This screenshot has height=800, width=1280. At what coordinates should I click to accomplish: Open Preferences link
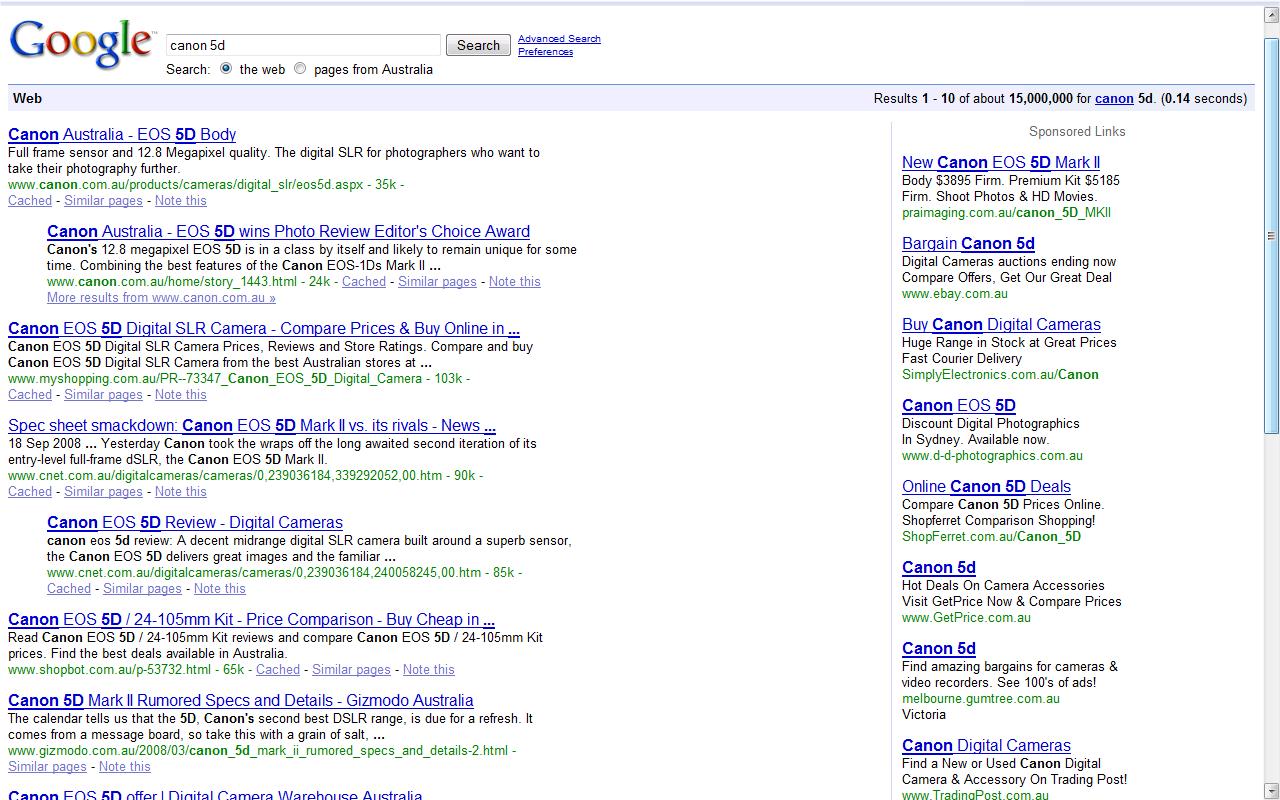tap(545, 52)
